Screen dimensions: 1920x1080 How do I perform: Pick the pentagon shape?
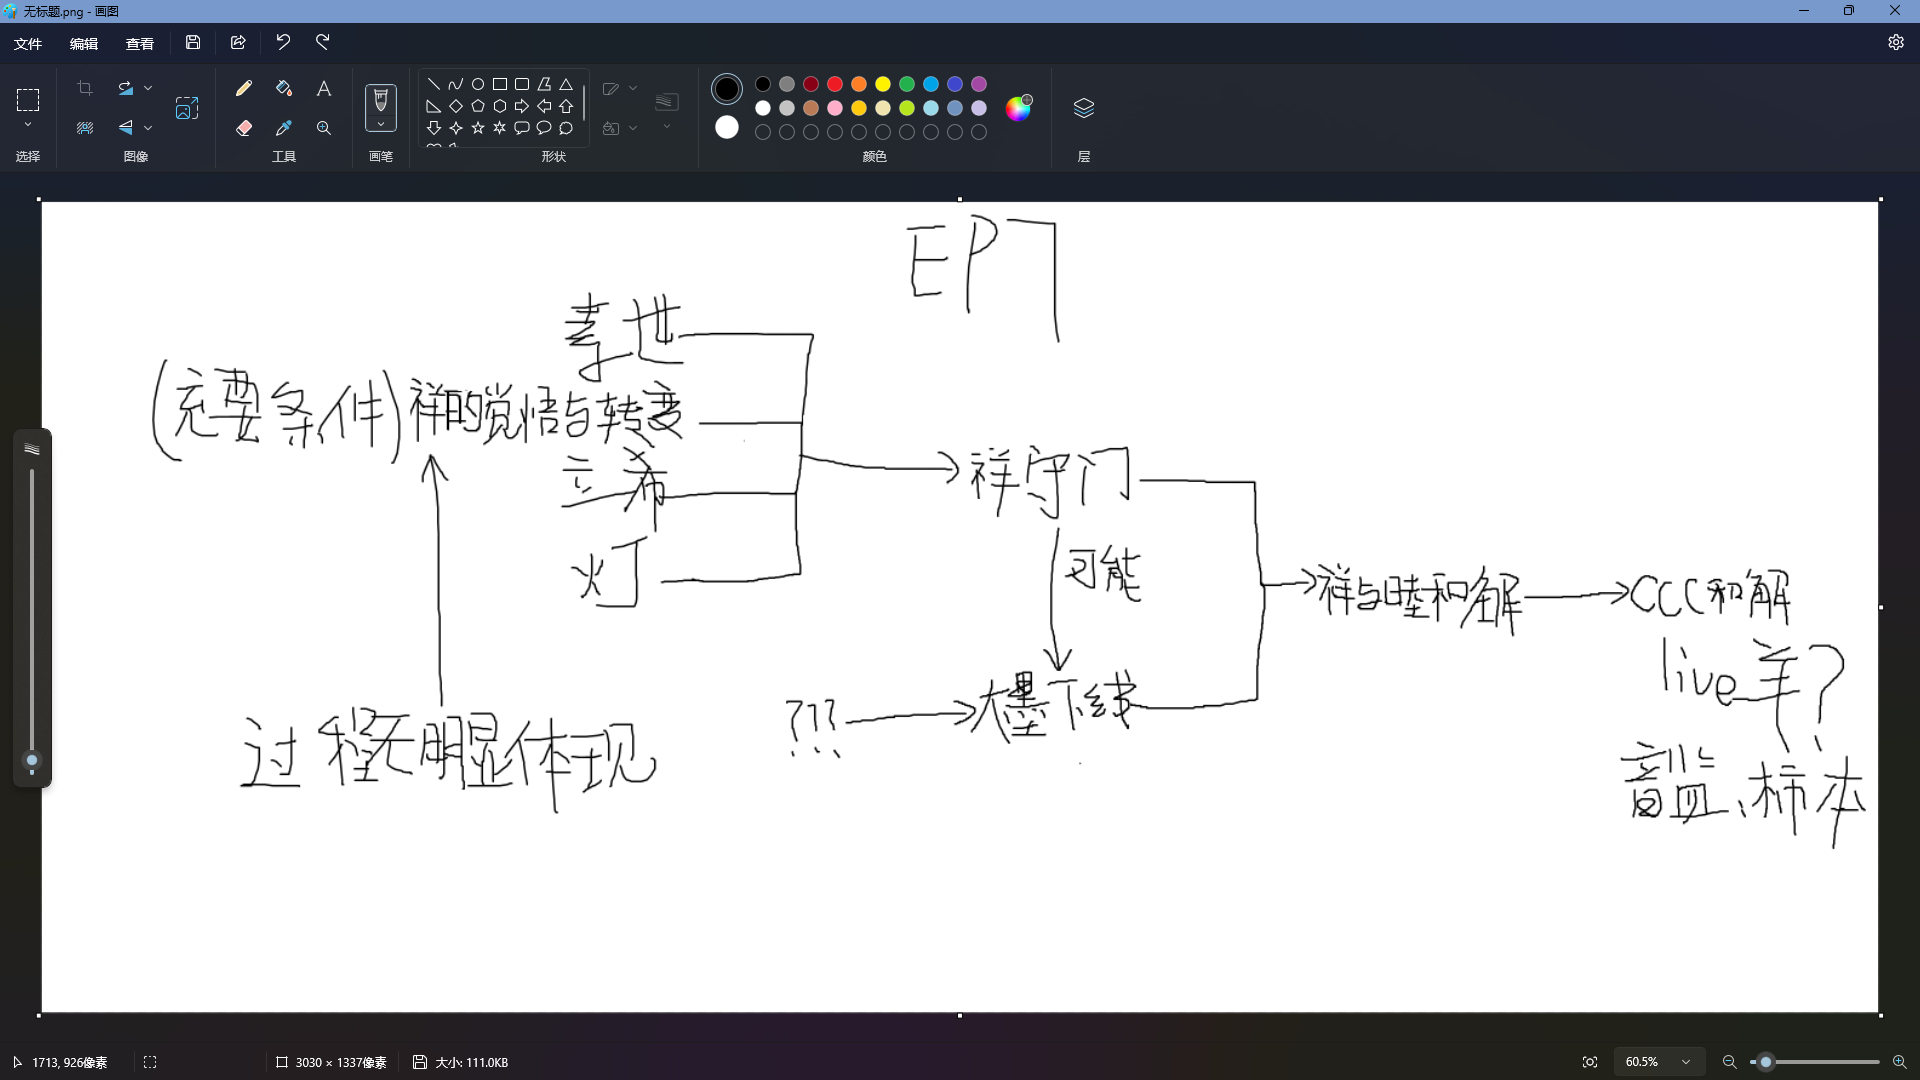point(478,106)
